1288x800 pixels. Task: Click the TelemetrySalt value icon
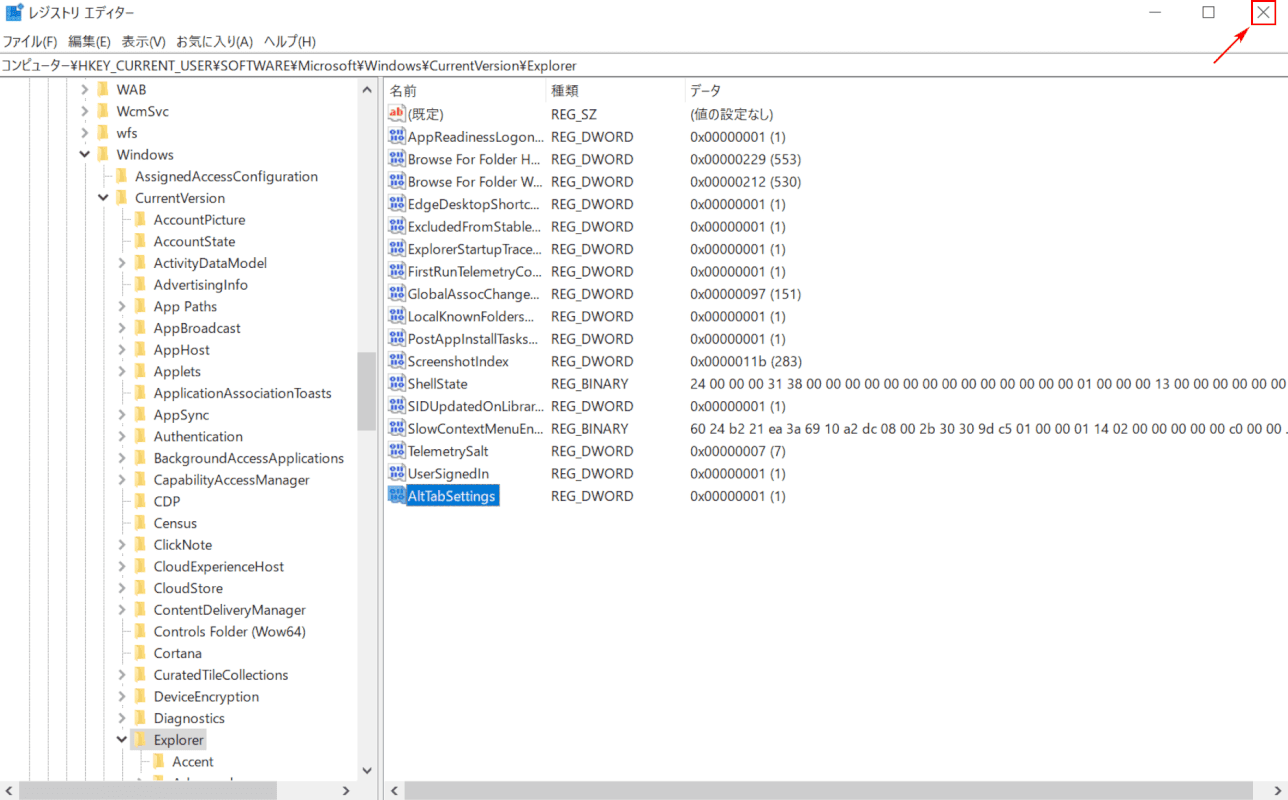tap(396, 451)
